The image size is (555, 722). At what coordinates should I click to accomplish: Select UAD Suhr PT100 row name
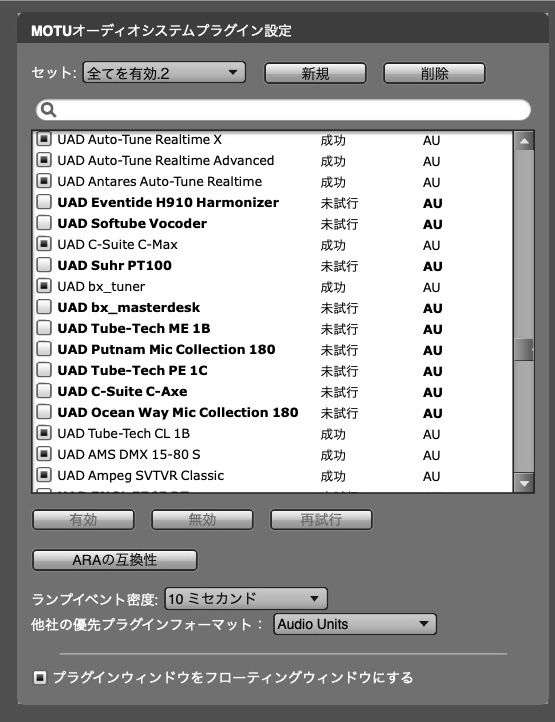pyautogui.click(x=114, y=265)
